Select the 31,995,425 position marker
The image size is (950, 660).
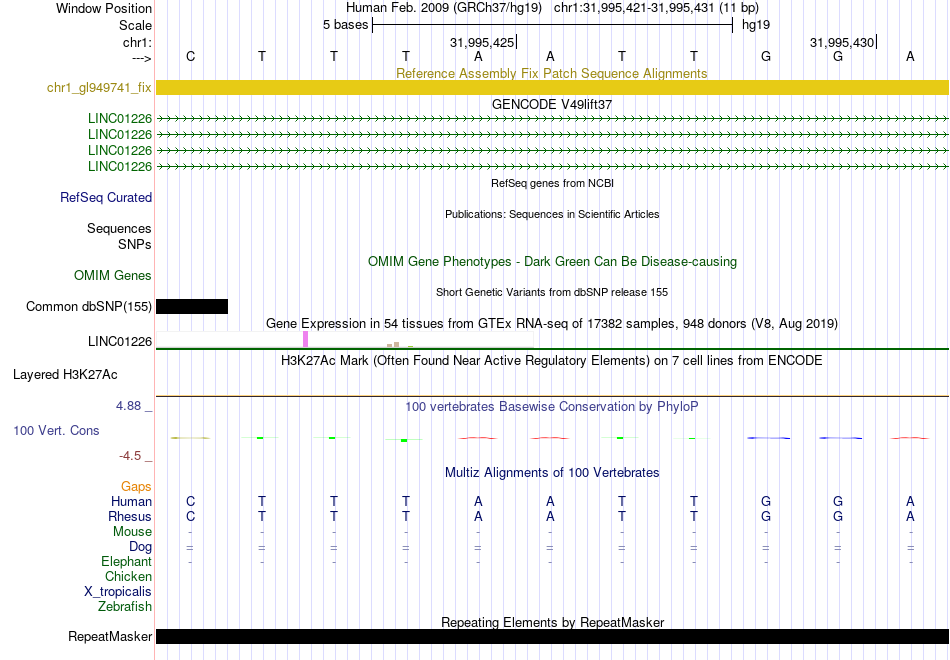[483, 42]
